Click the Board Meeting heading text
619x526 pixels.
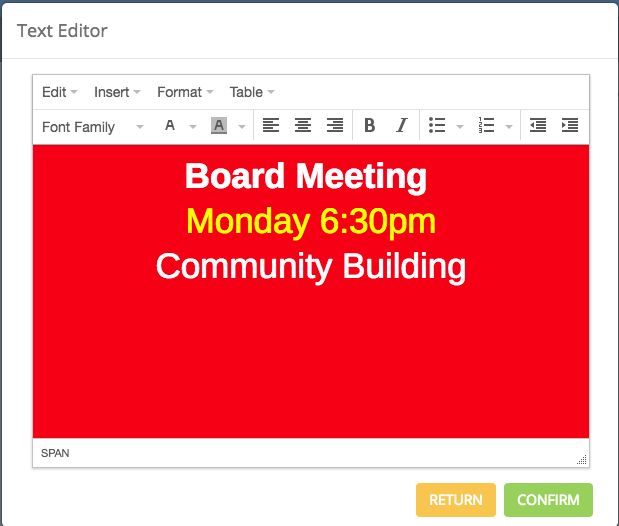coord(306,177)
